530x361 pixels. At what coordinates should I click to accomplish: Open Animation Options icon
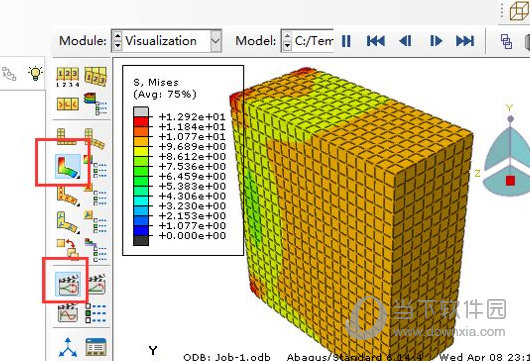coord(96,313)
